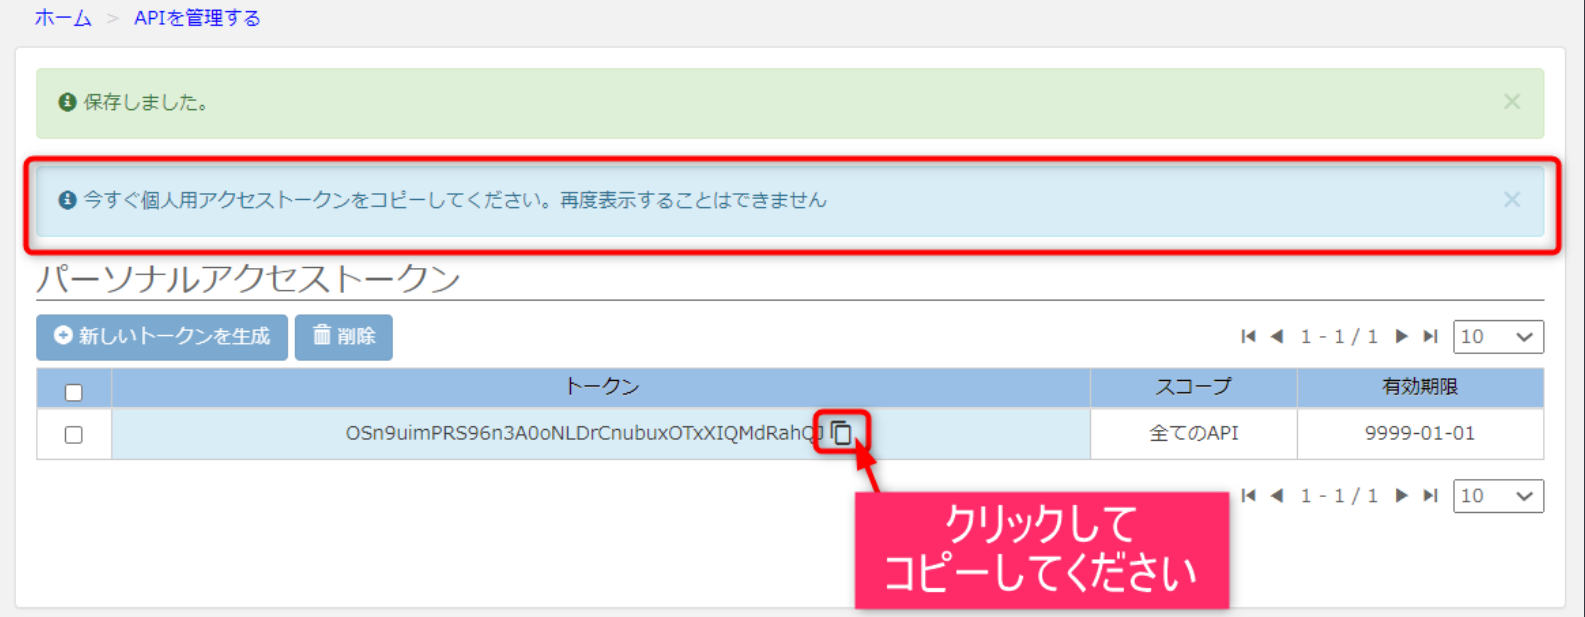Screen dimensions: 1585x617
Task: Click the 新しいトークンを生成 button
Action: tap(162, 337)
